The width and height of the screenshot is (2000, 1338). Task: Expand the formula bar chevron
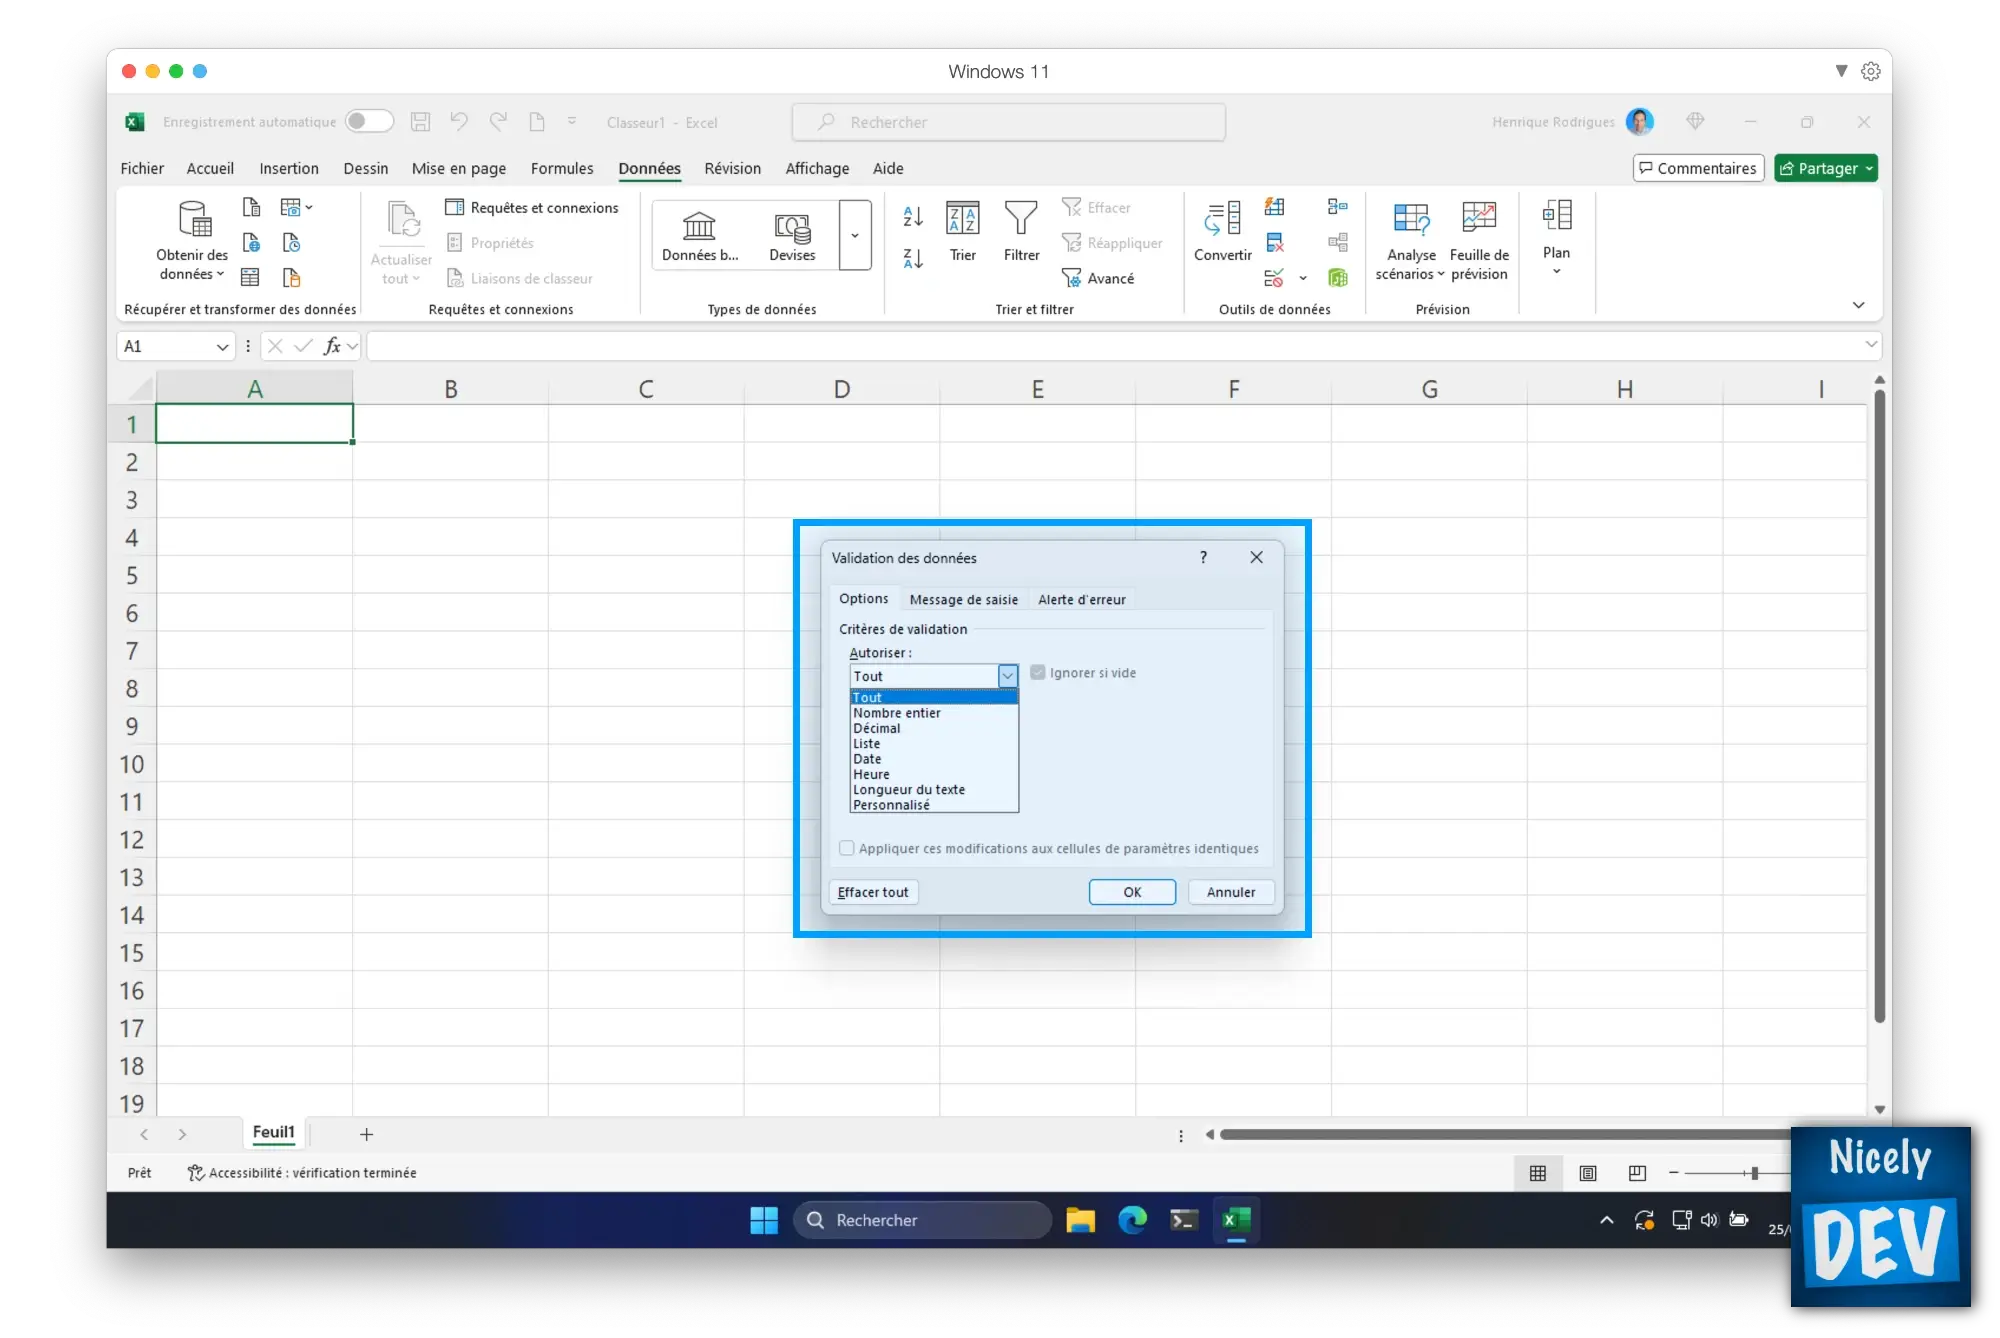click(1870, 345)
